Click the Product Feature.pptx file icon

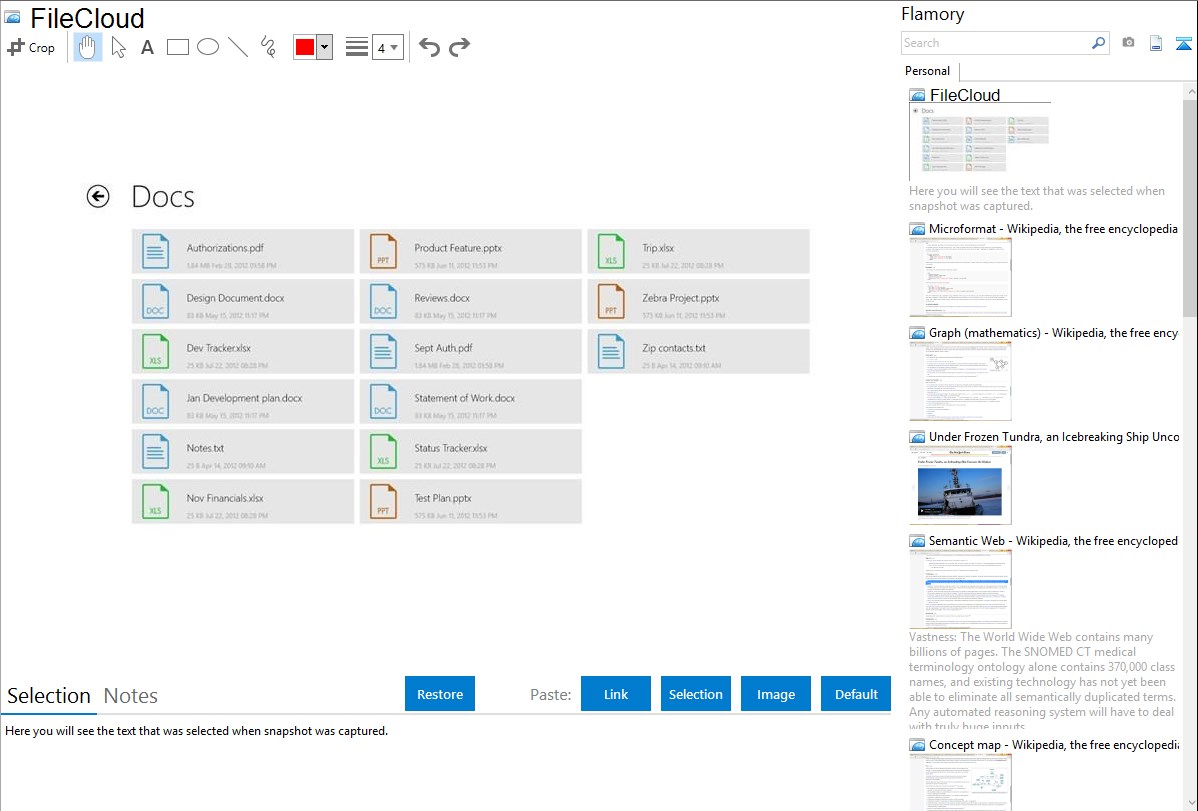[383, 251]
